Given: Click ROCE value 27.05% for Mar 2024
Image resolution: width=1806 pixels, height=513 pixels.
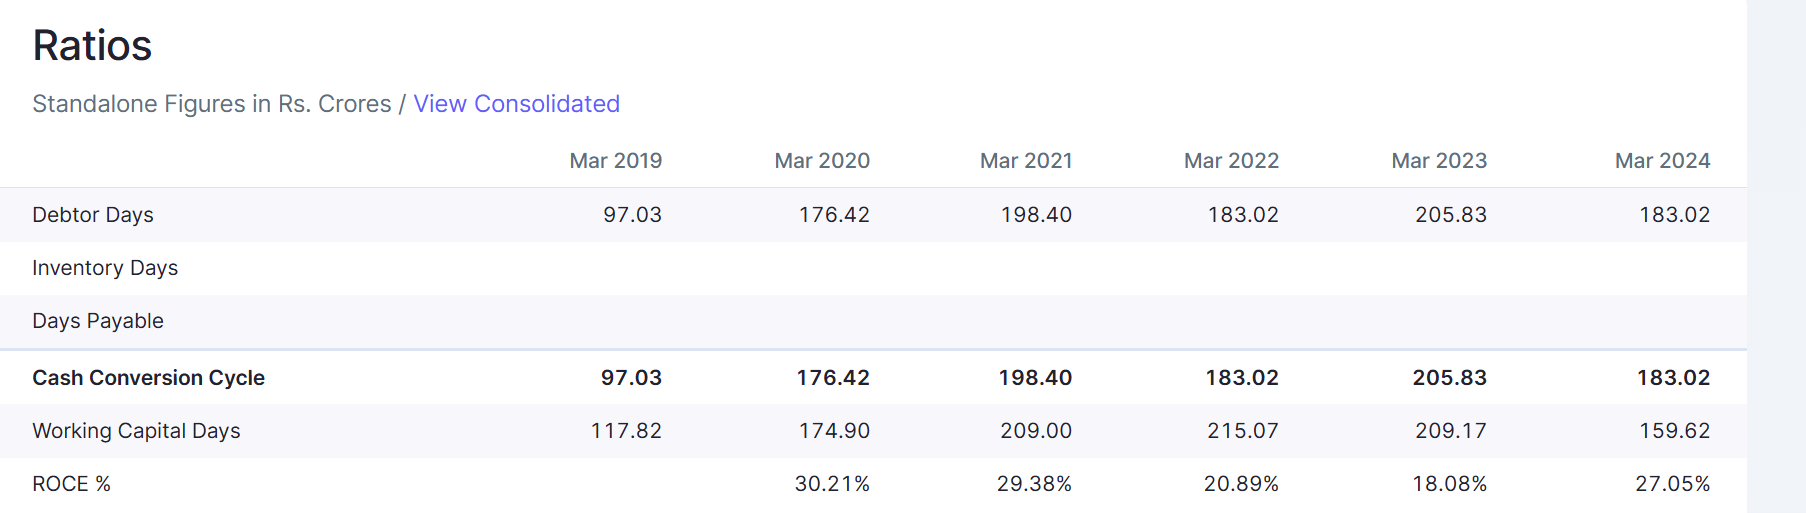Looking at the screenshot, I should [1673, 484].
